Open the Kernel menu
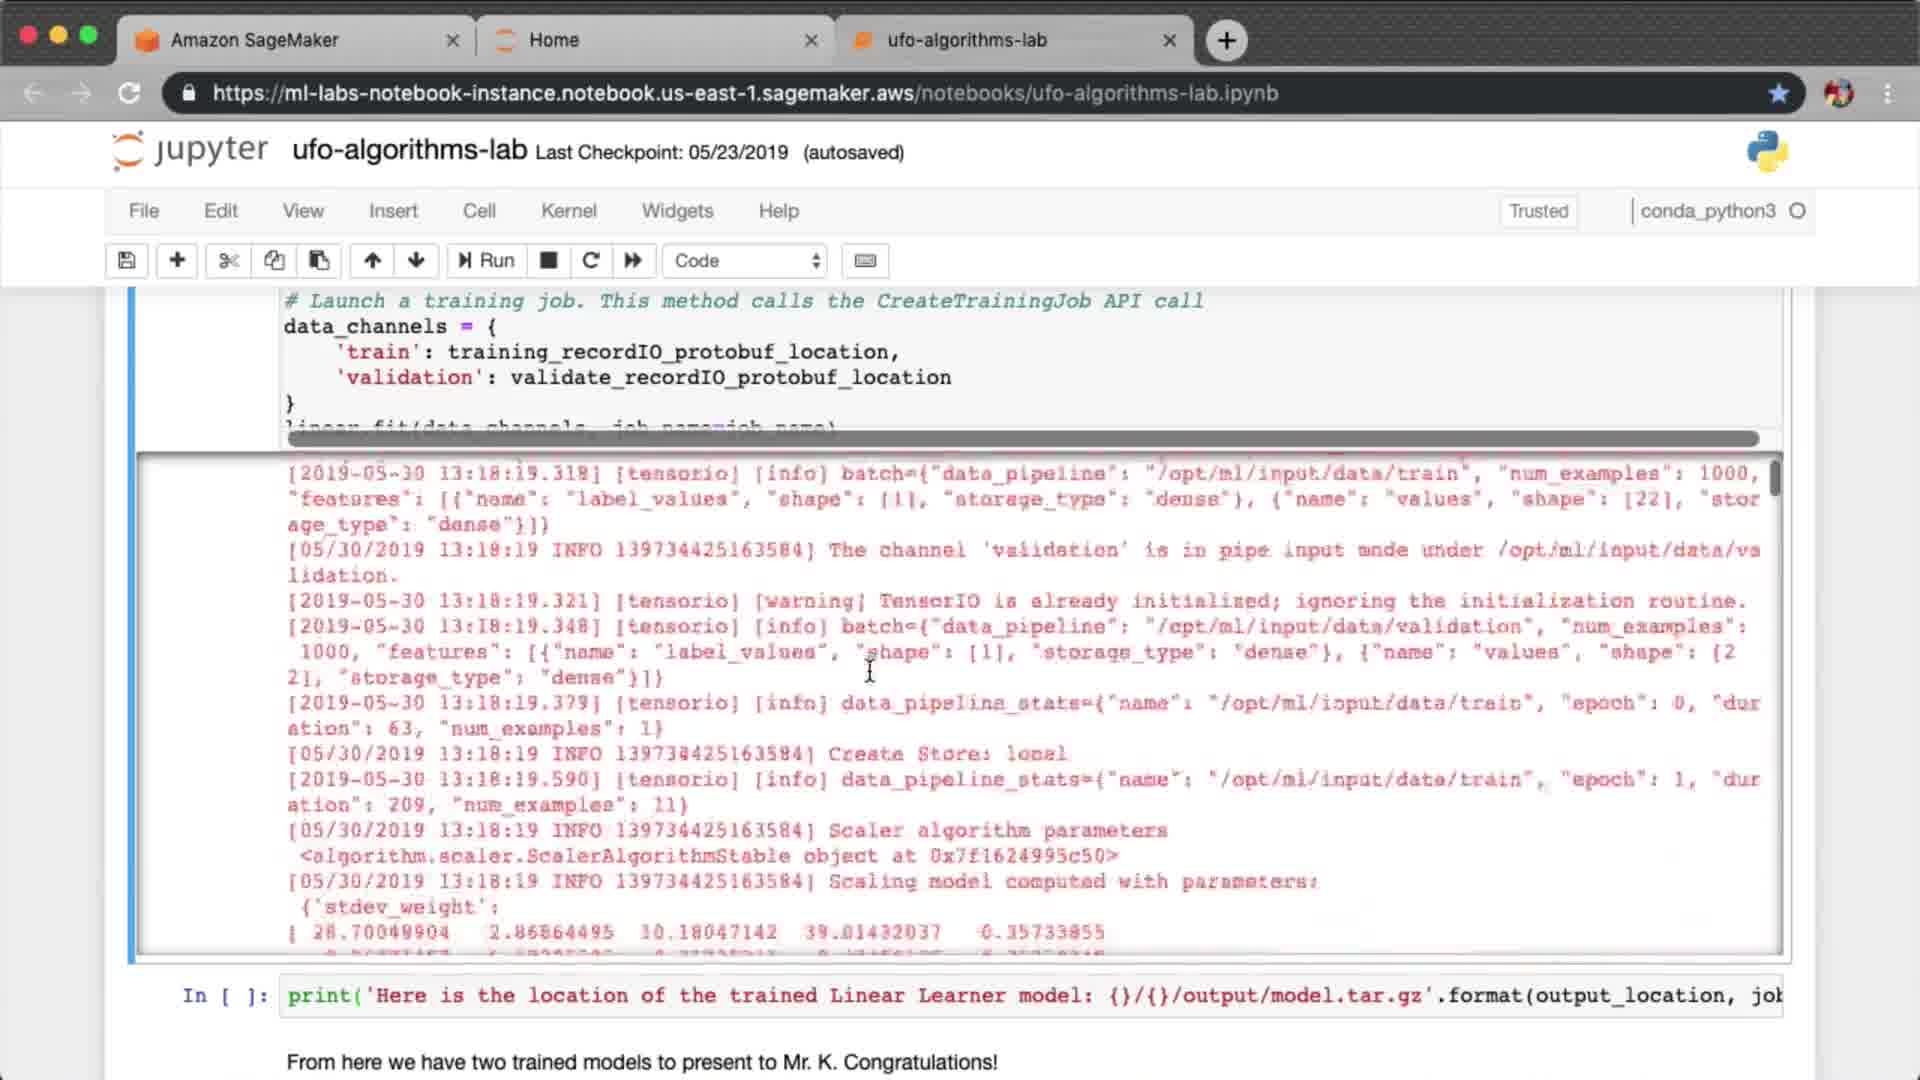 tap(568, 211)
